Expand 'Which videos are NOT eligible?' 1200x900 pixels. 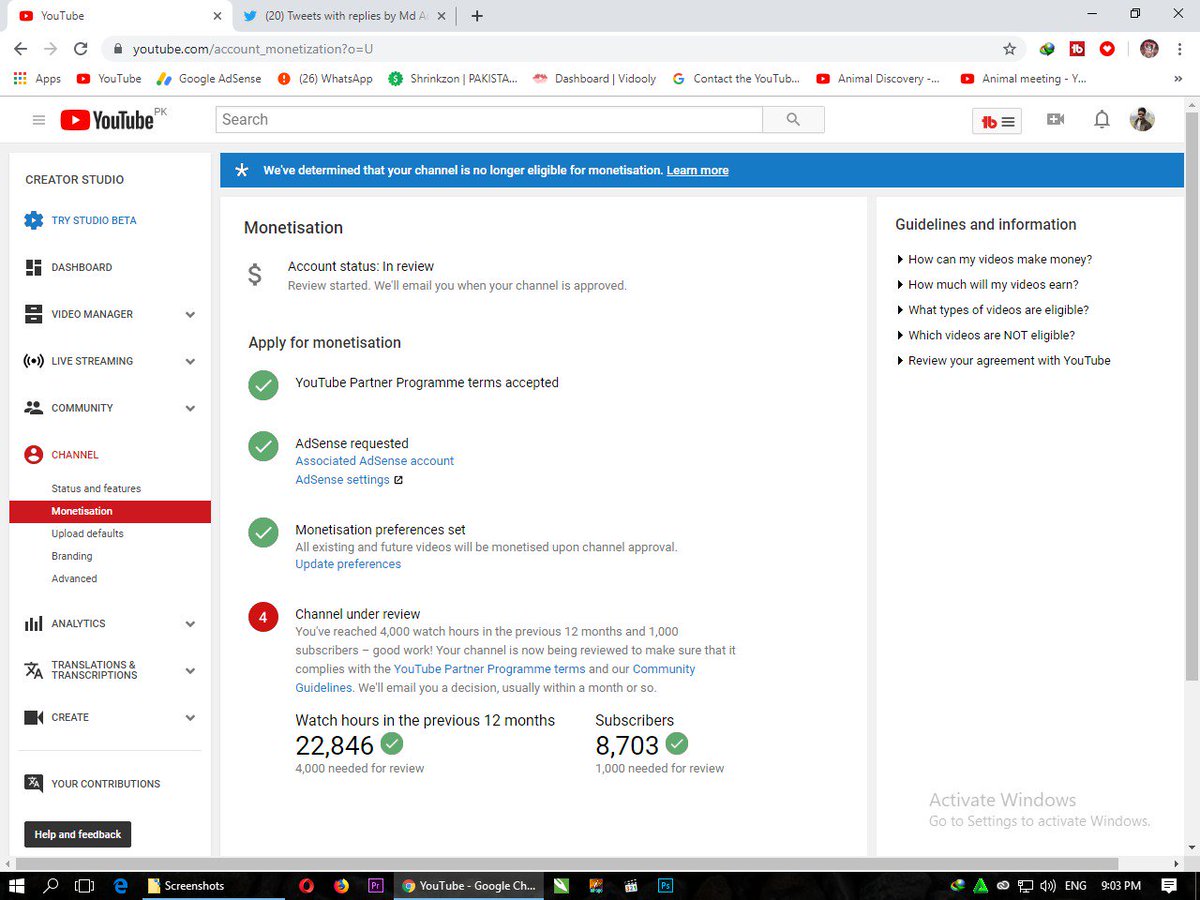tap(986, 335)
